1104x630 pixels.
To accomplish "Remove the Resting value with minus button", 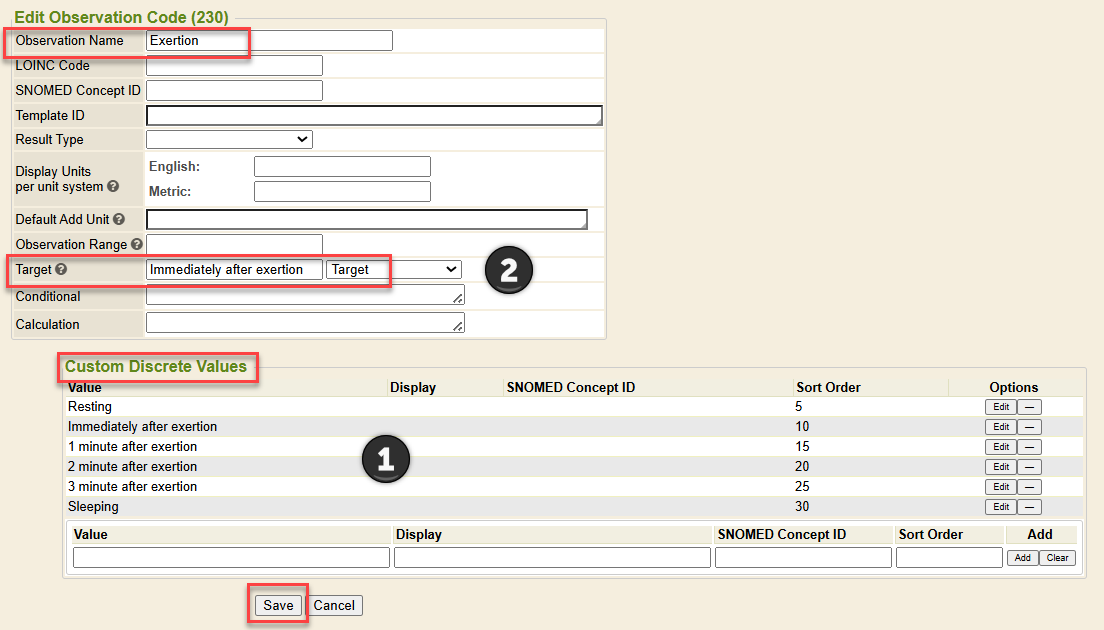I will pos(1029,407).
